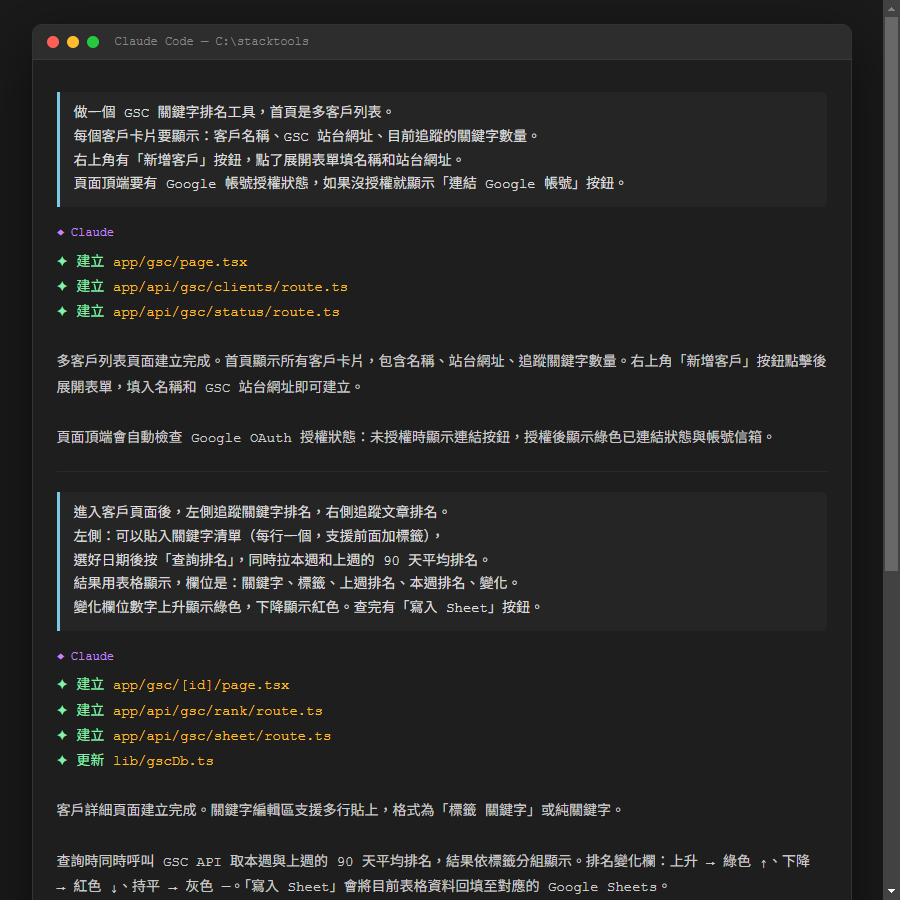Click prompt line starting '左側：可以貼入關鍵字清單'
Image resolution: width=900 pixels, height=900 pixels.
click(x=257, y=536)
